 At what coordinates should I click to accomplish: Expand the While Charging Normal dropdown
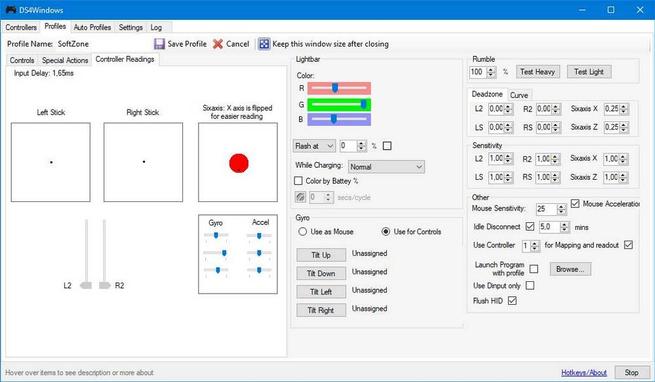(386, 167)
